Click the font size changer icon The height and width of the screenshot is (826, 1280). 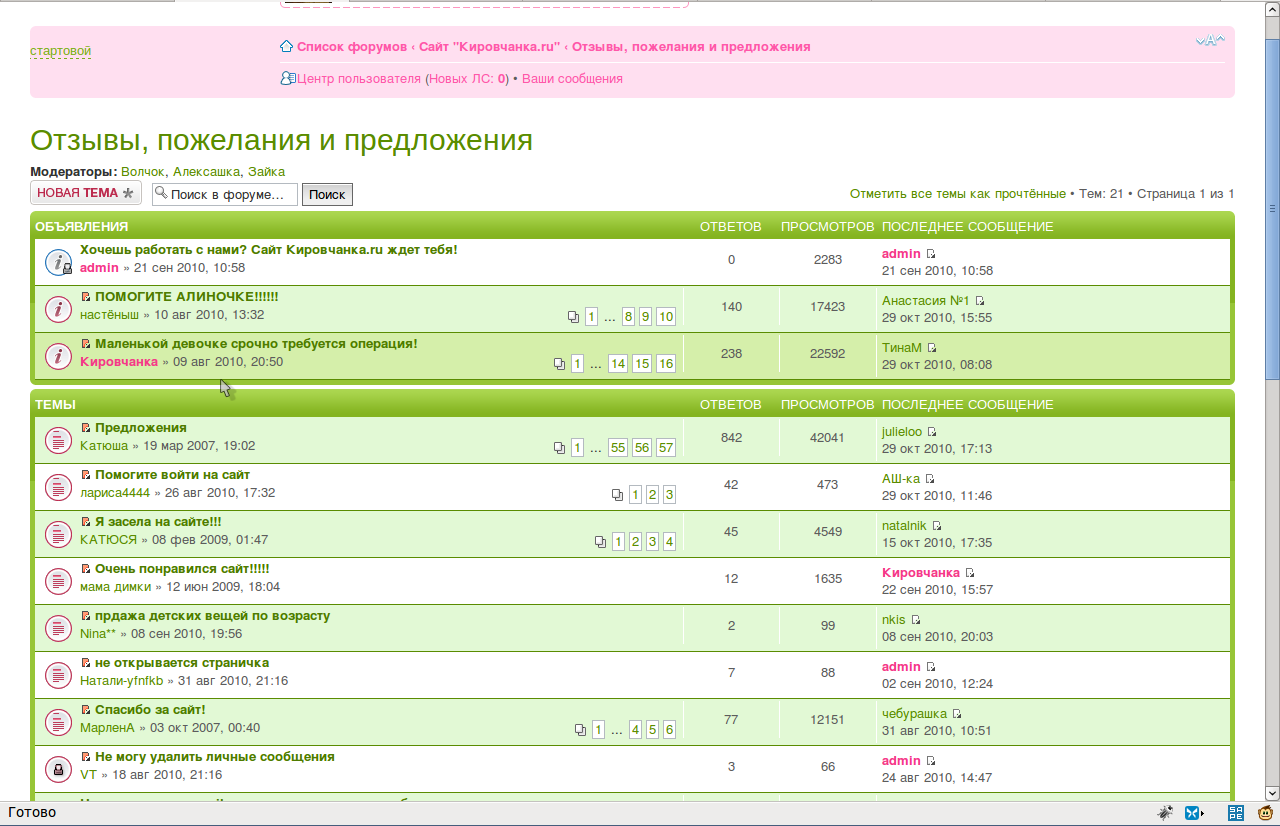point(1210,40)
